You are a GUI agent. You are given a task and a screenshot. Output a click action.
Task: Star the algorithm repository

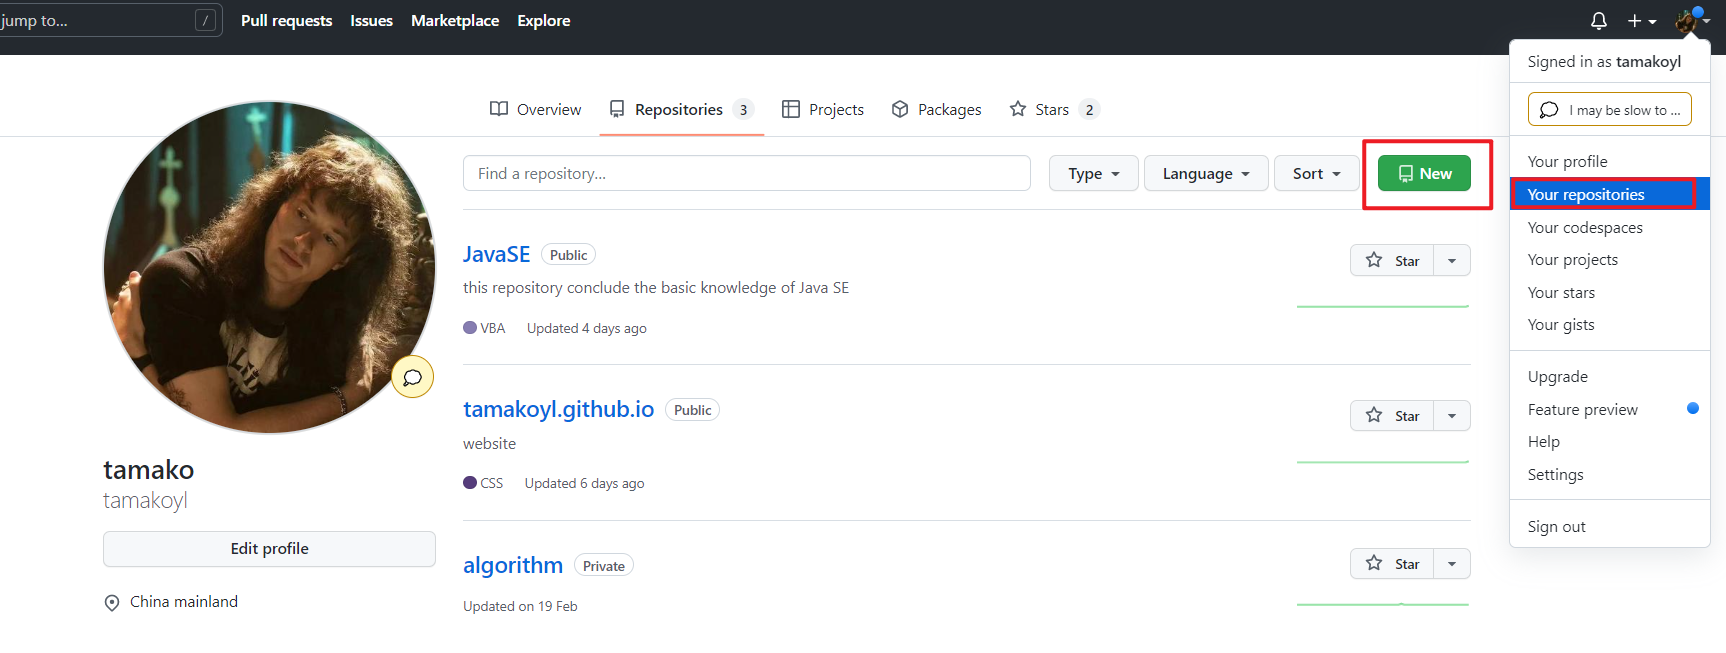(x=1392, y=564)
